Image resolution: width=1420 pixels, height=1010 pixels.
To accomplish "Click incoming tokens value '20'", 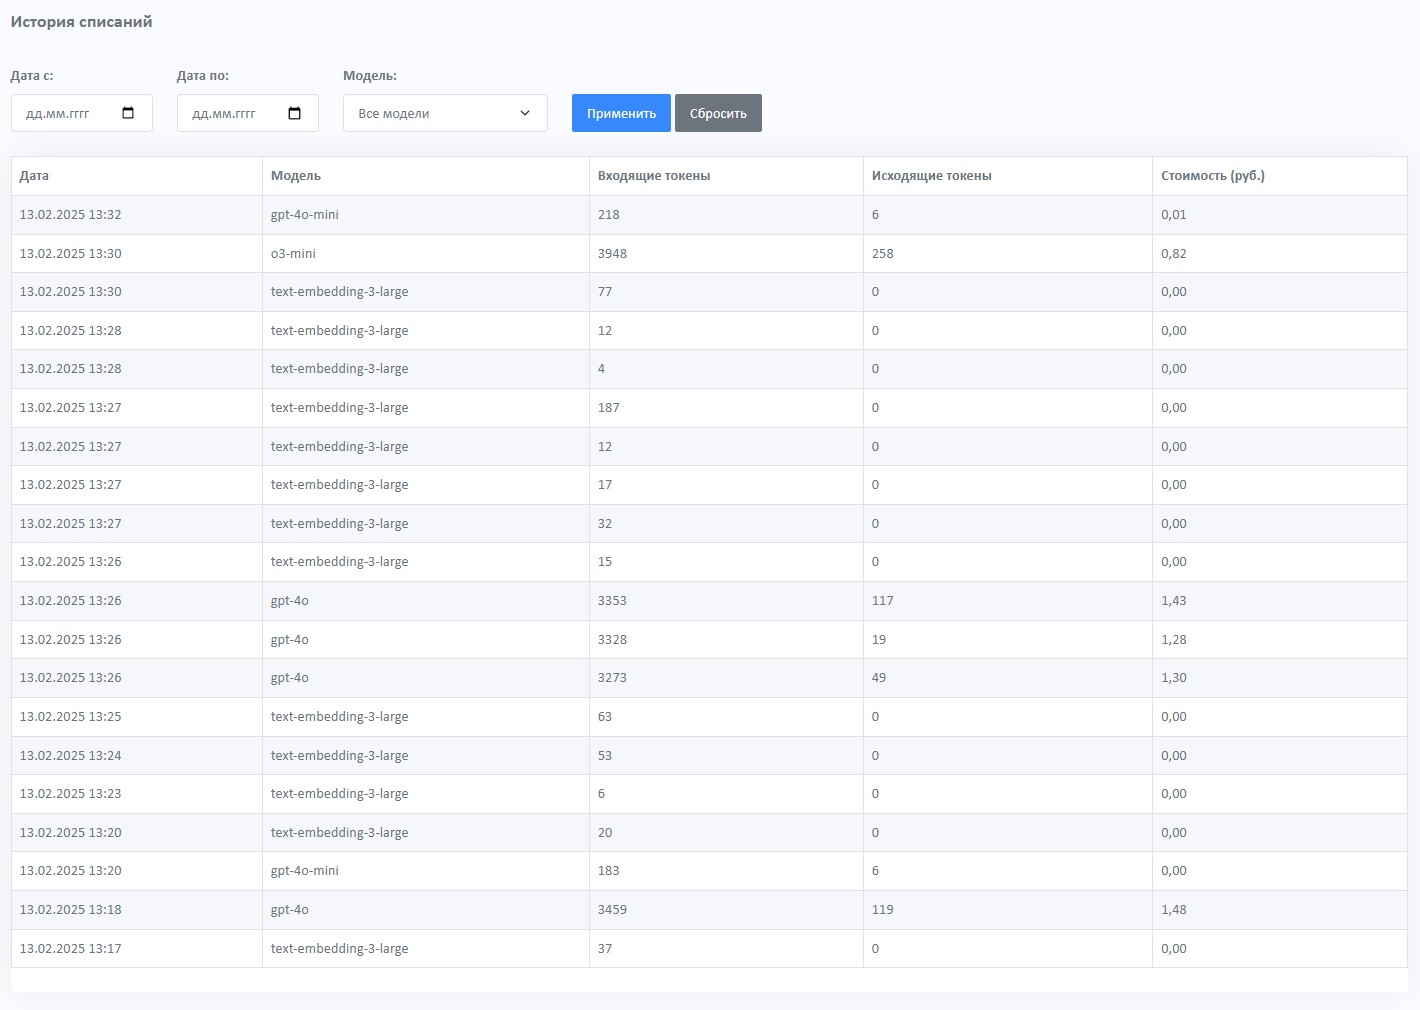I will (x=605, y=833).
